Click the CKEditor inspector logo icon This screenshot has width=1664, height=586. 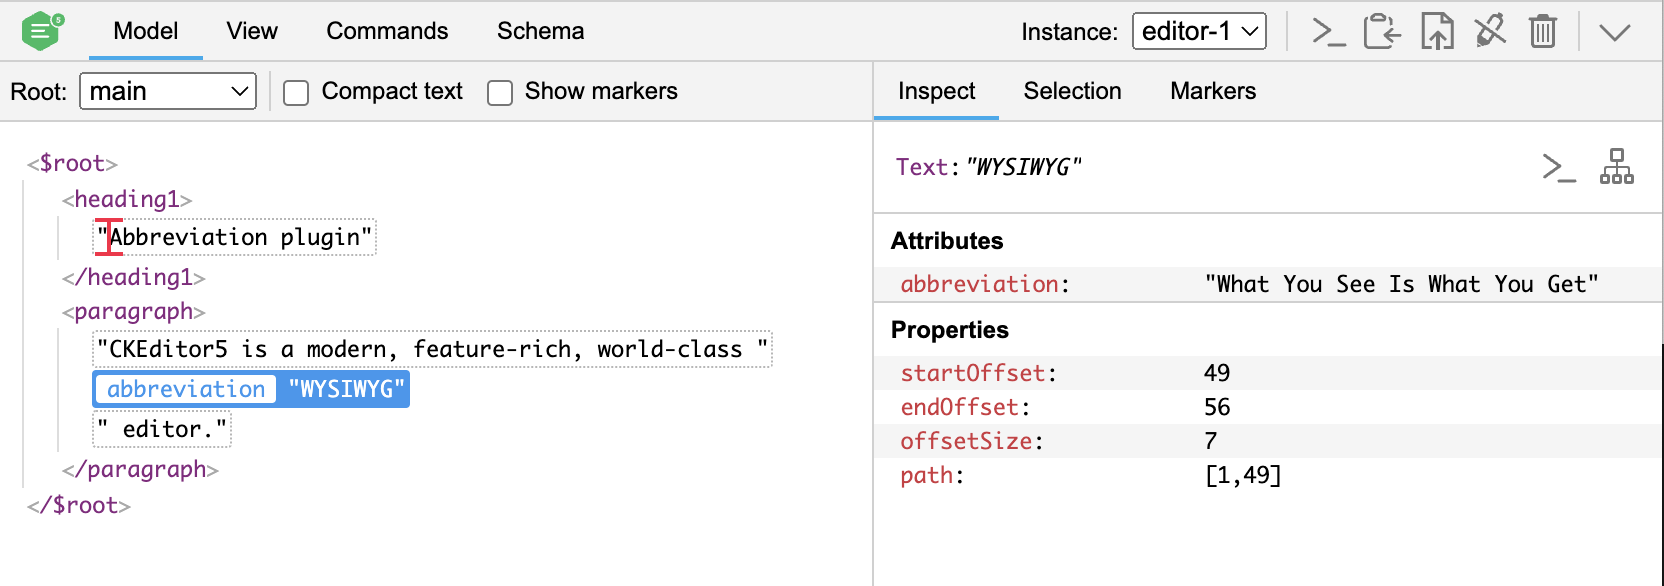pyautogui.click(x=41, y=31)
